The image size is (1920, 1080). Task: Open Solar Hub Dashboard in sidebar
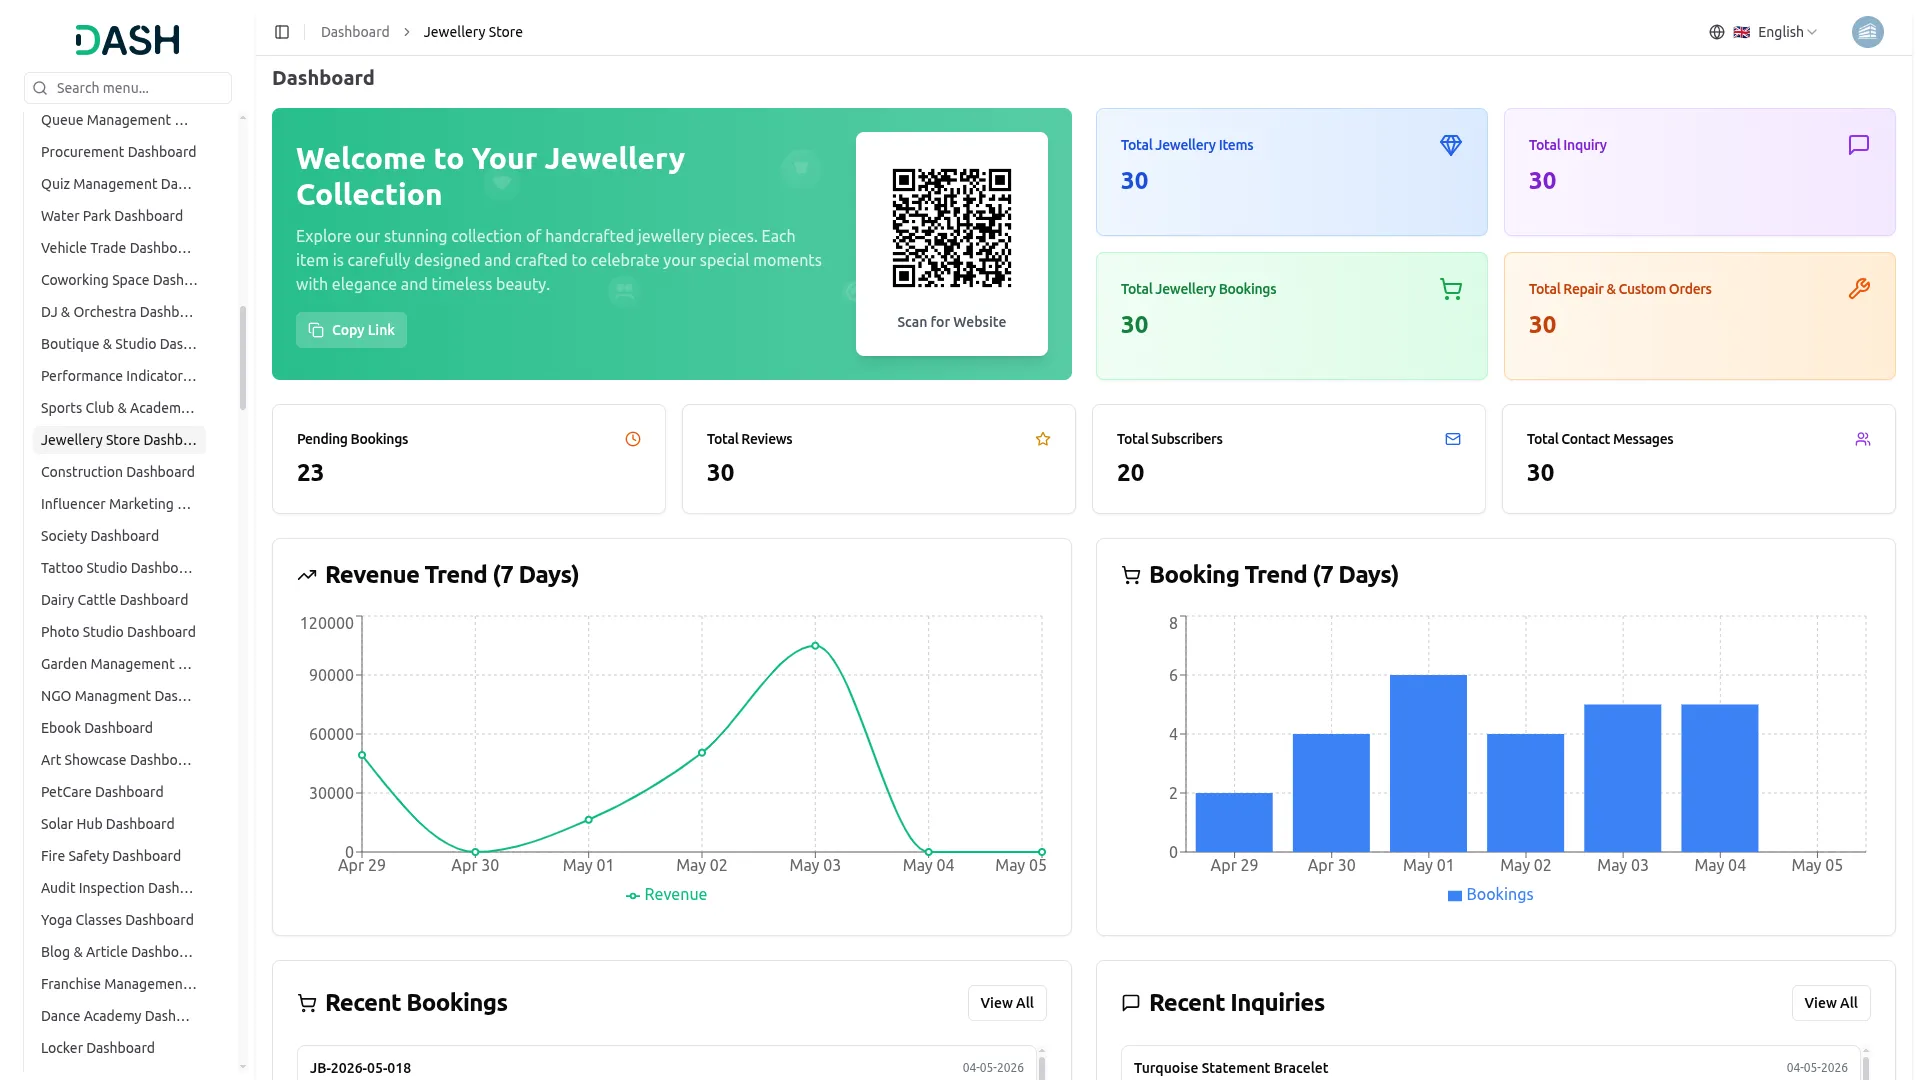click(119, 824)
